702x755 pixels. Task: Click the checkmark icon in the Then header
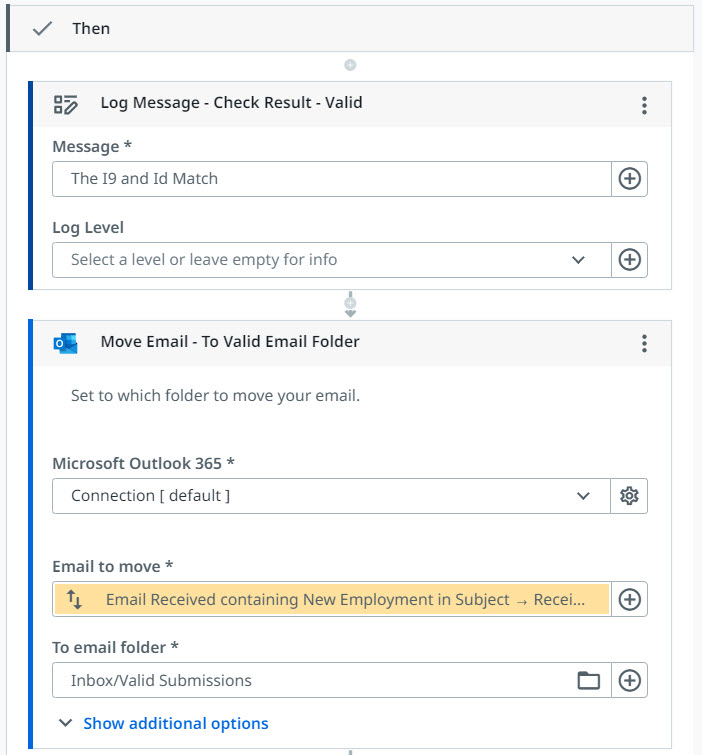(42, 29)
